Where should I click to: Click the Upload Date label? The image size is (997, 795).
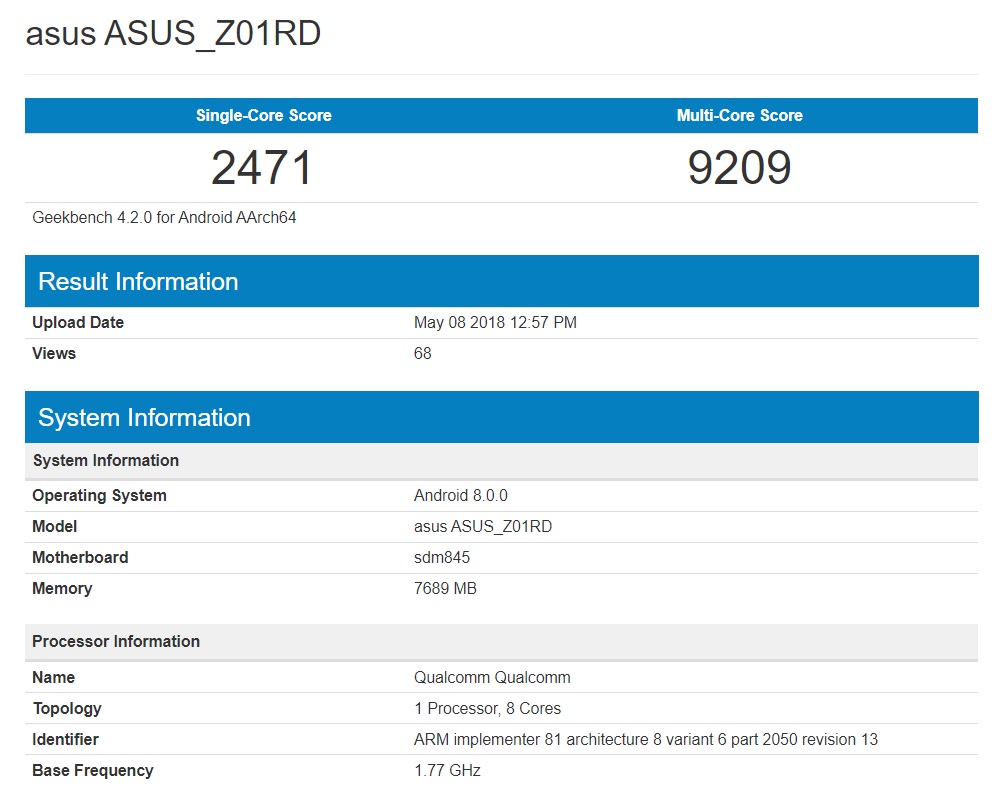click(78, 322)
